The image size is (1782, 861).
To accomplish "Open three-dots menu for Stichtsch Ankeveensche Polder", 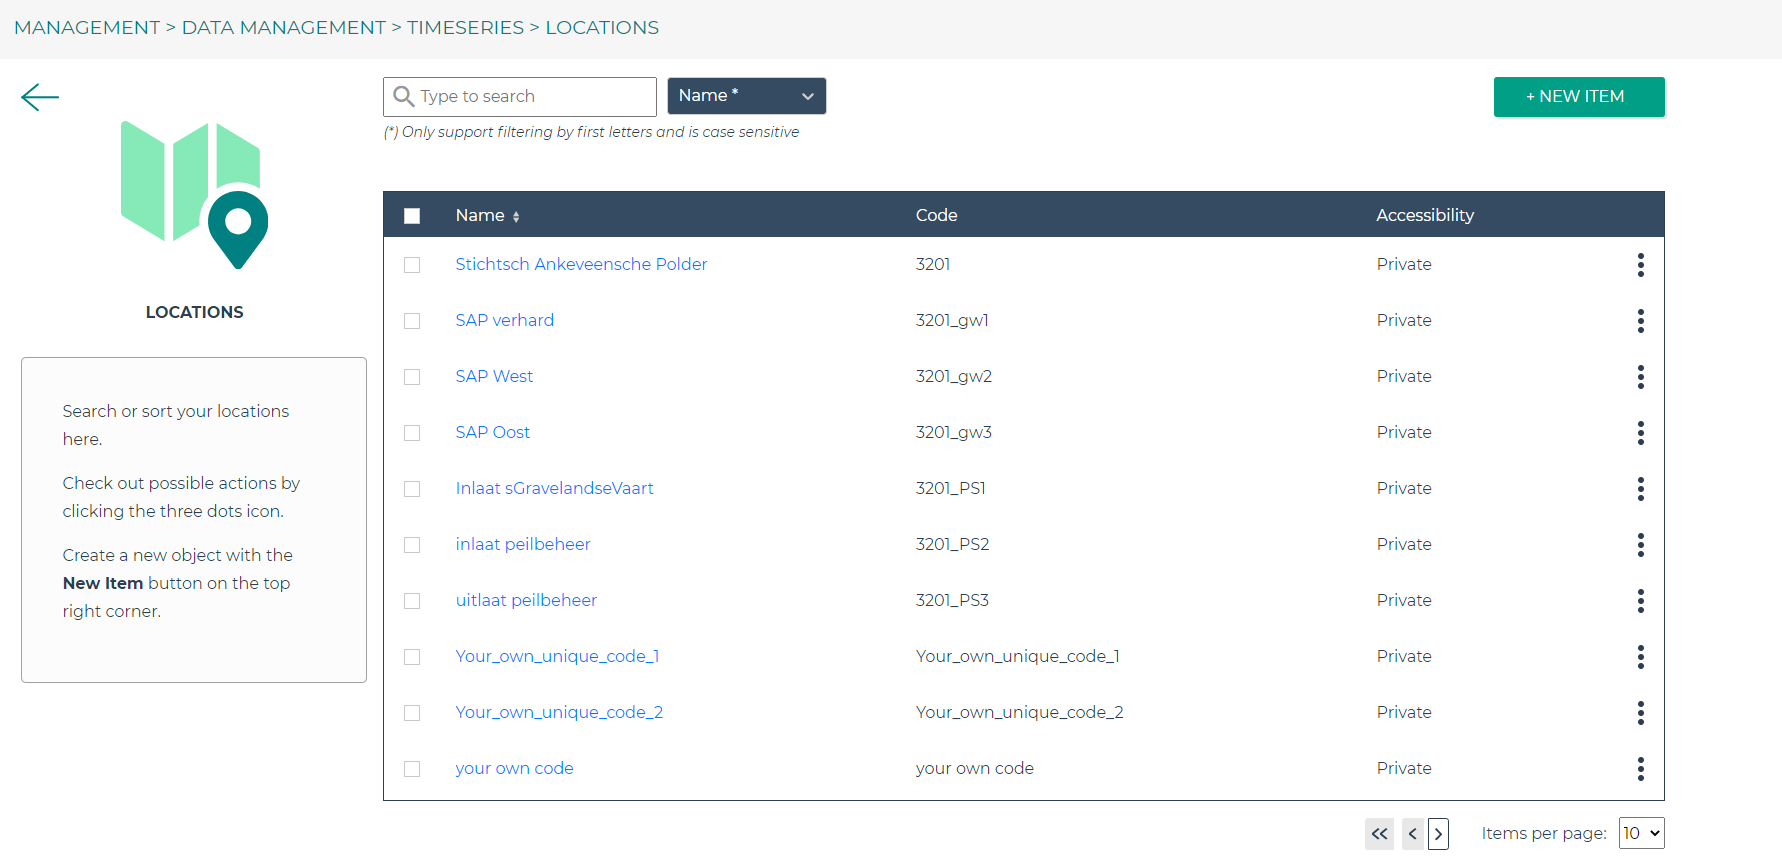I will pos(1640,264).
